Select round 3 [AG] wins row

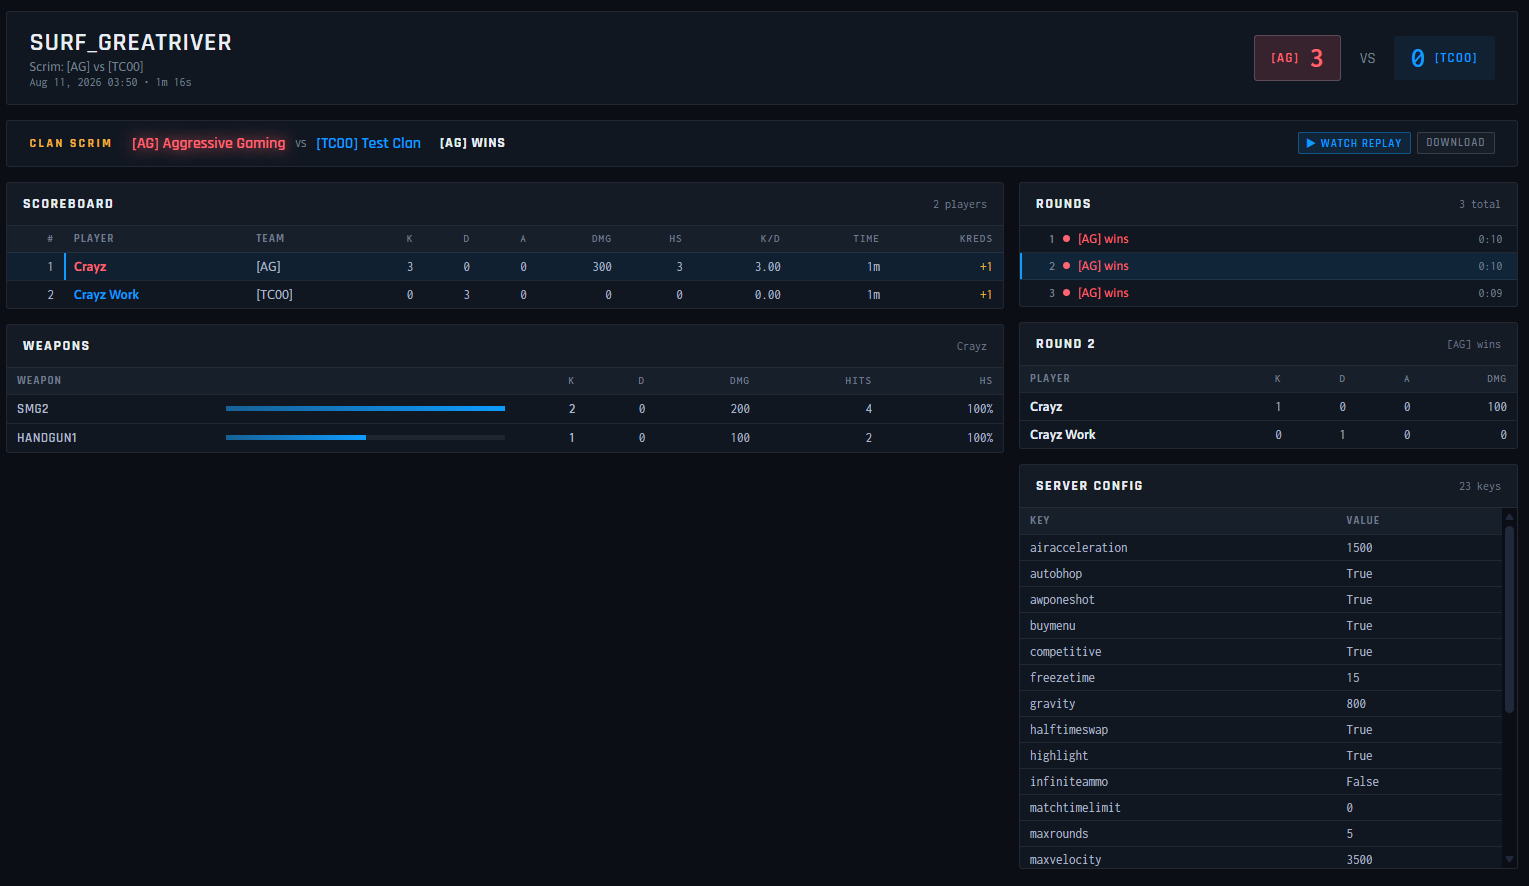(x=1268, y=293)
